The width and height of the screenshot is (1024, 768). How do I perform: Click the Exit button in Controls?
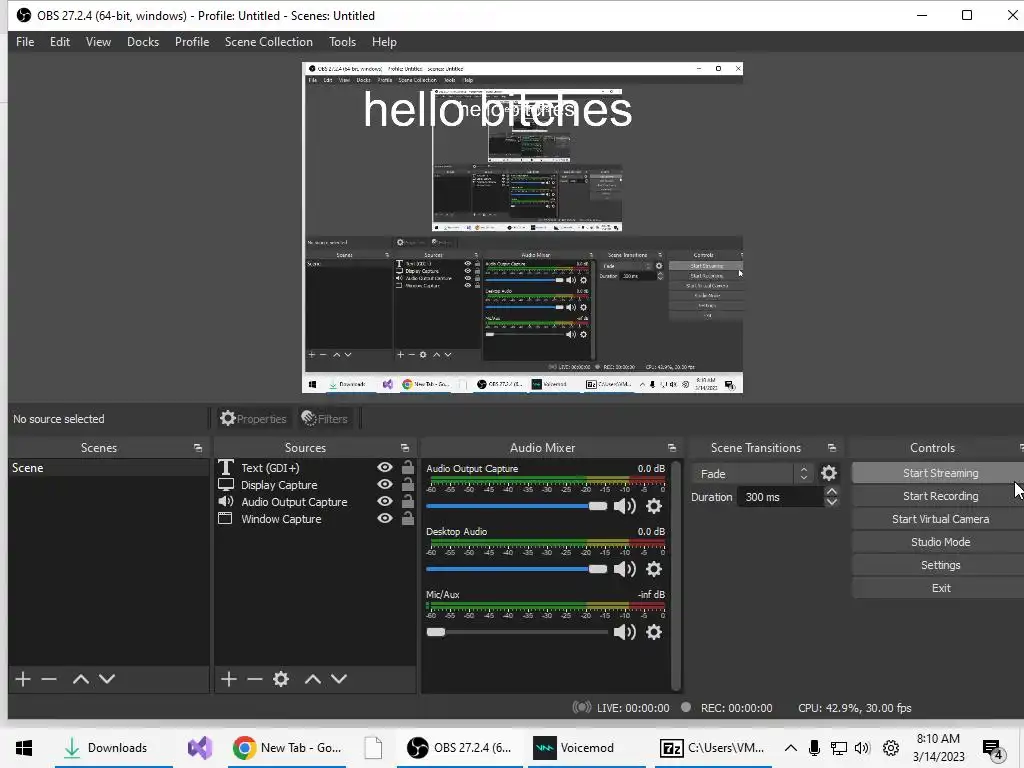point(939,588)
